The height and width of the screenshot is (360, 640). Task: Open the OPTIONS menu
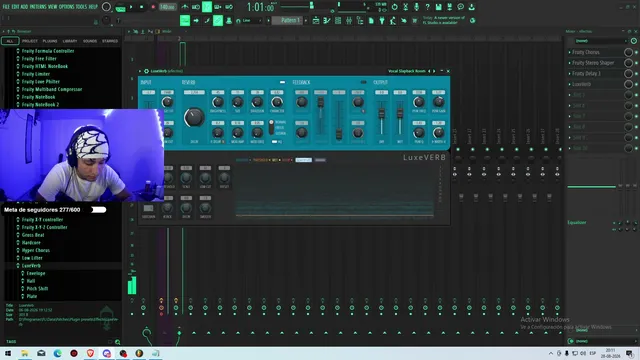(x=67, y=7)
